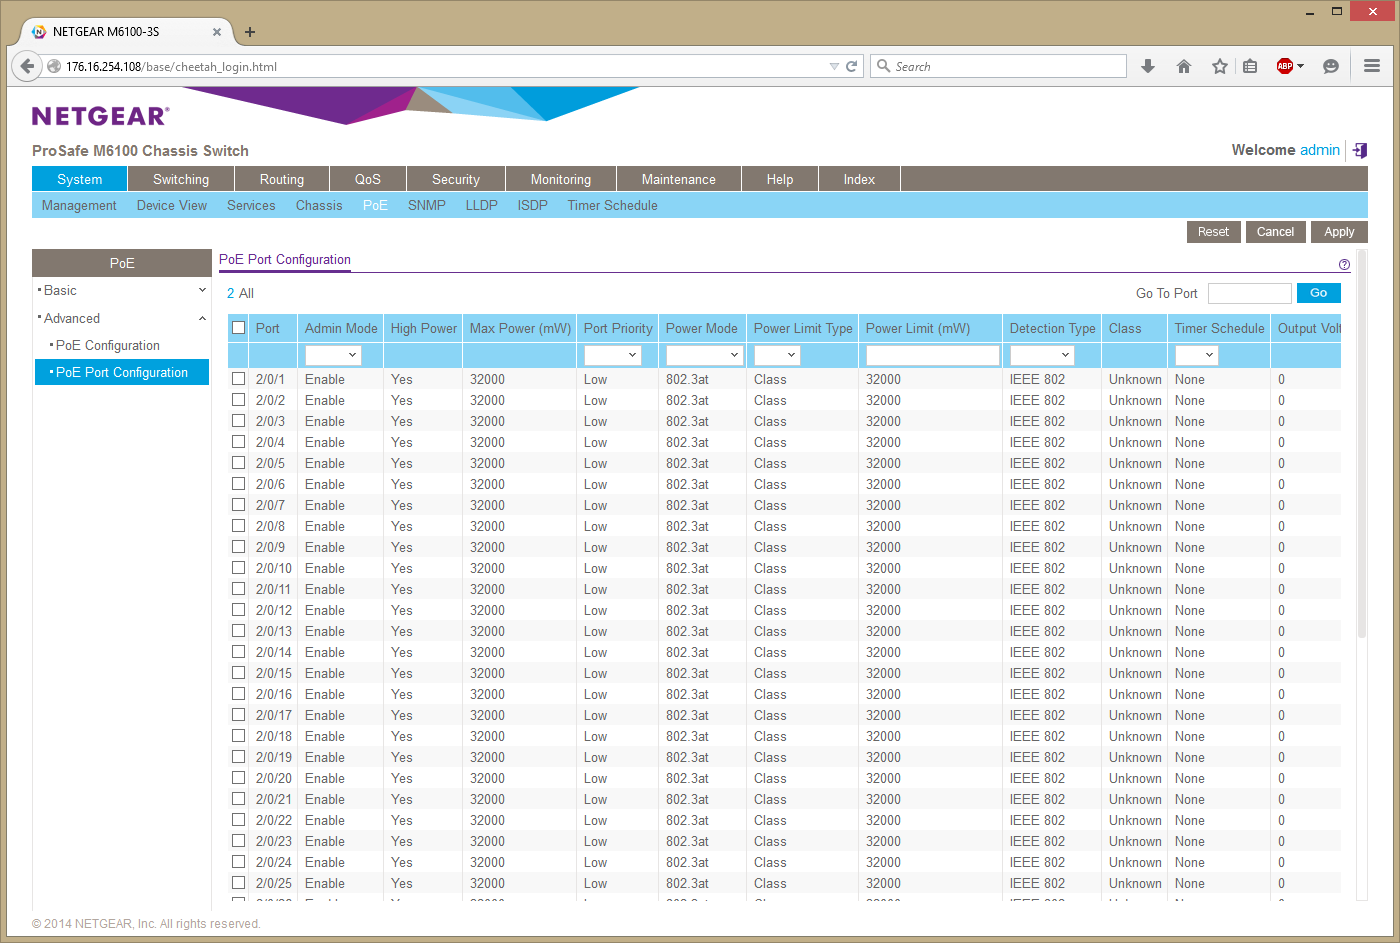Select PoE Port Configuration in sidebar
Viewport: 1400px width, 943px height.
click(122, 372)
